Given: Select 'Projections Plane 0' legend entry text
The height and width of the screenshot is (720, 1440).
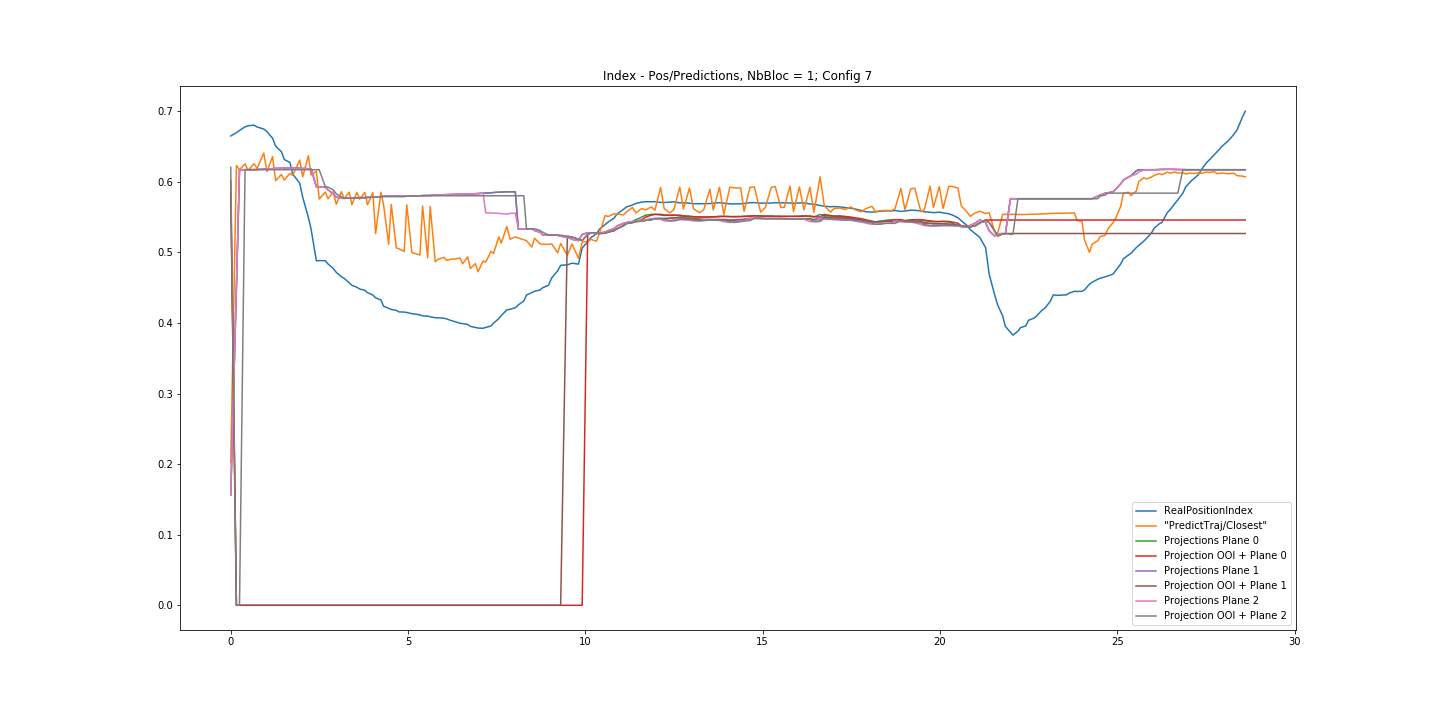Looking at the screenshot, I should pyautogui.click(x=1211, y=540).
